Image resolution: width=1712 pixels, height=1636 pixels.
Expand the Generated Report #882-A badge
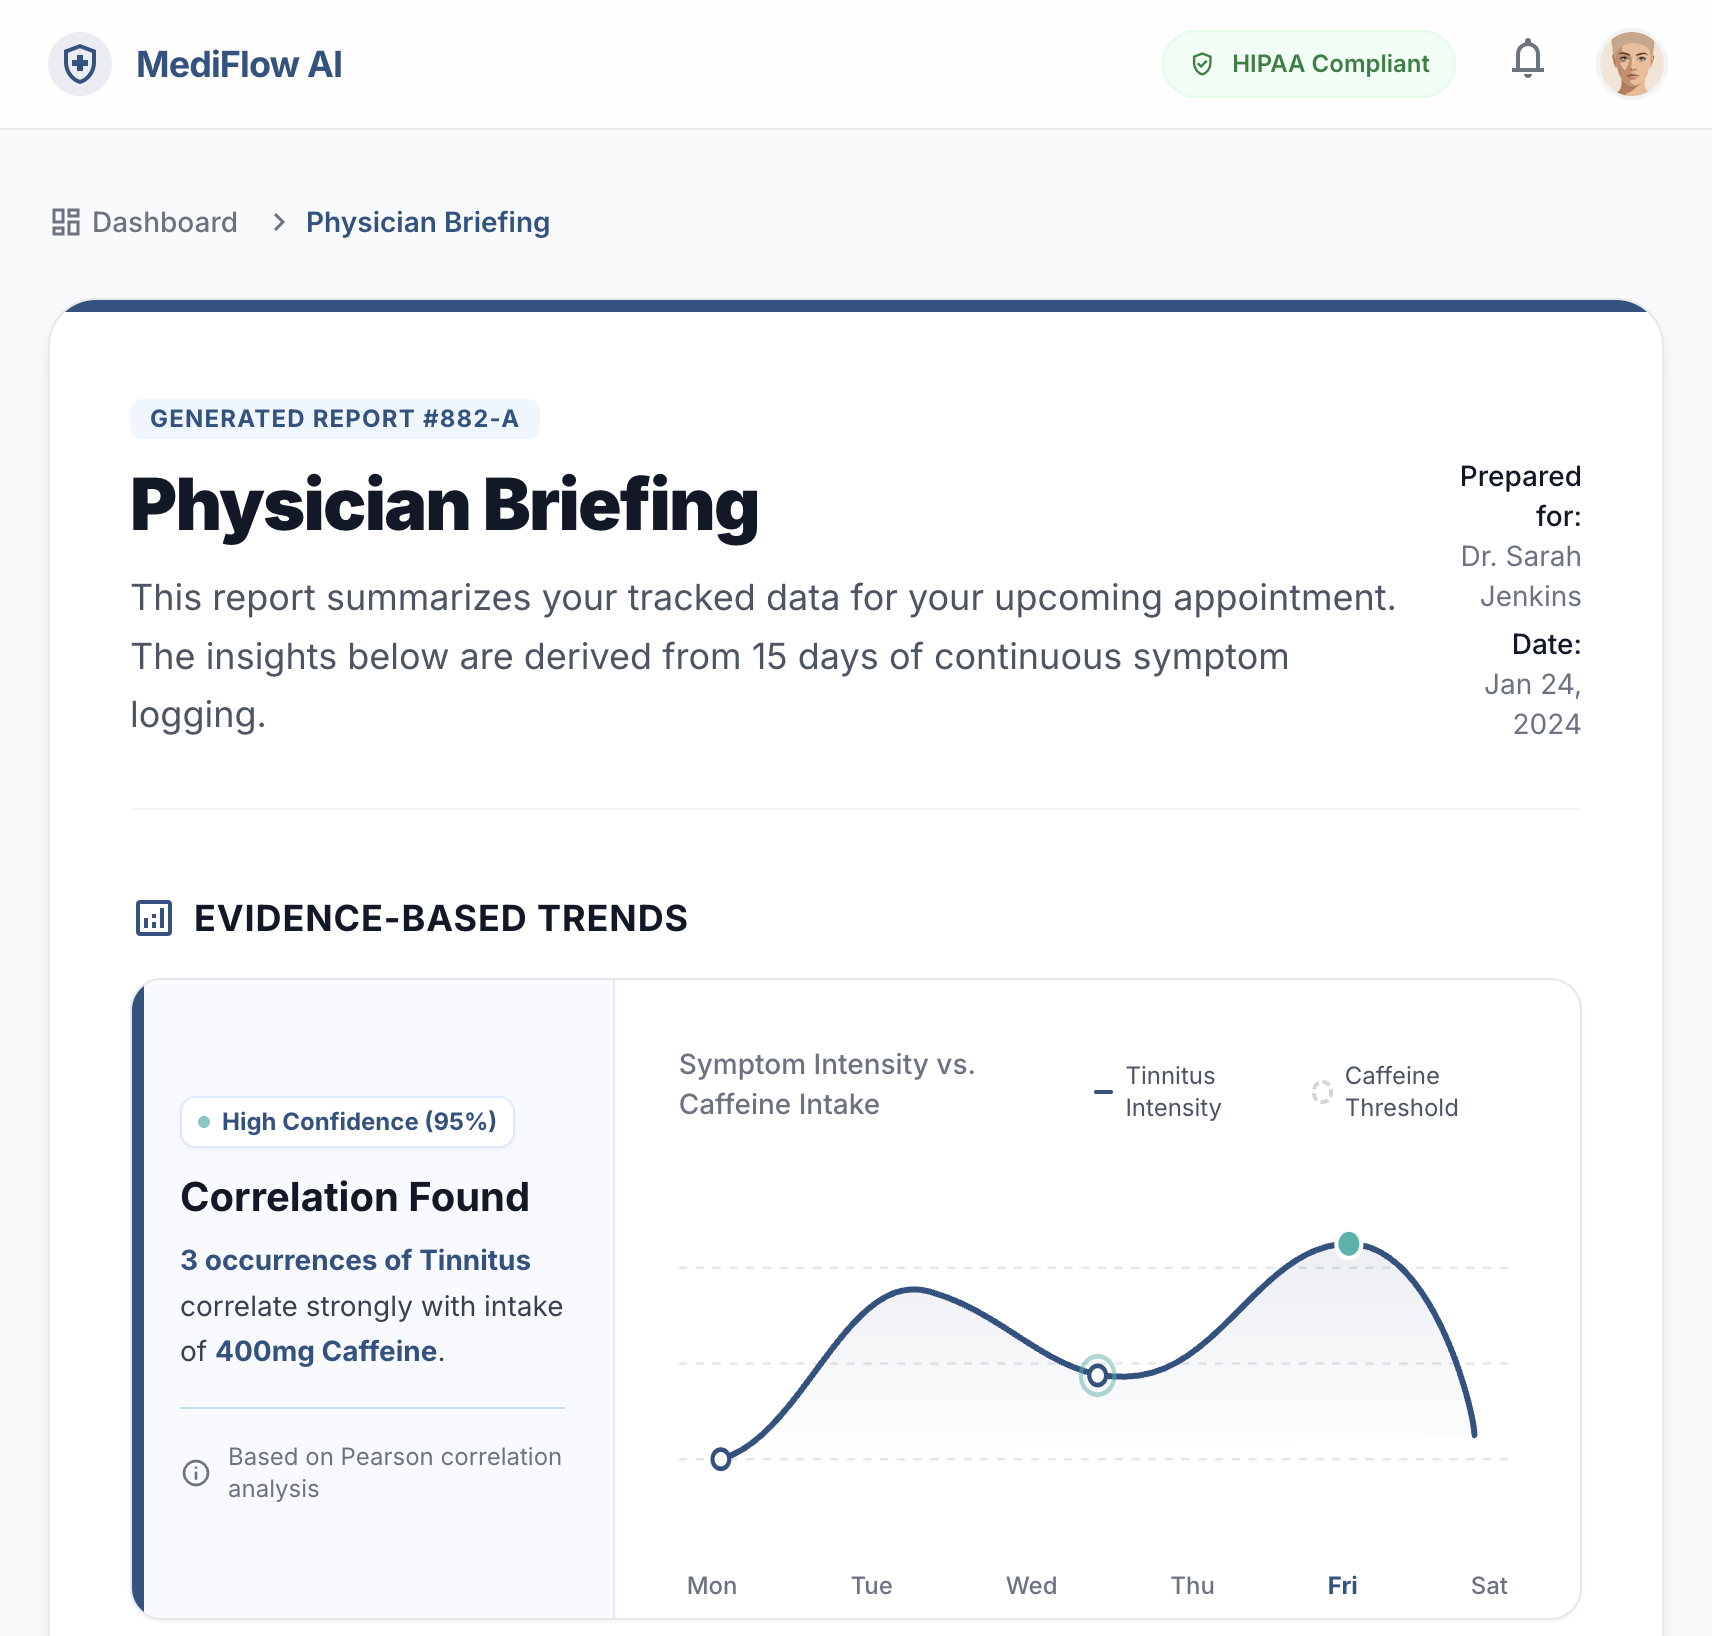pos(334,419)
